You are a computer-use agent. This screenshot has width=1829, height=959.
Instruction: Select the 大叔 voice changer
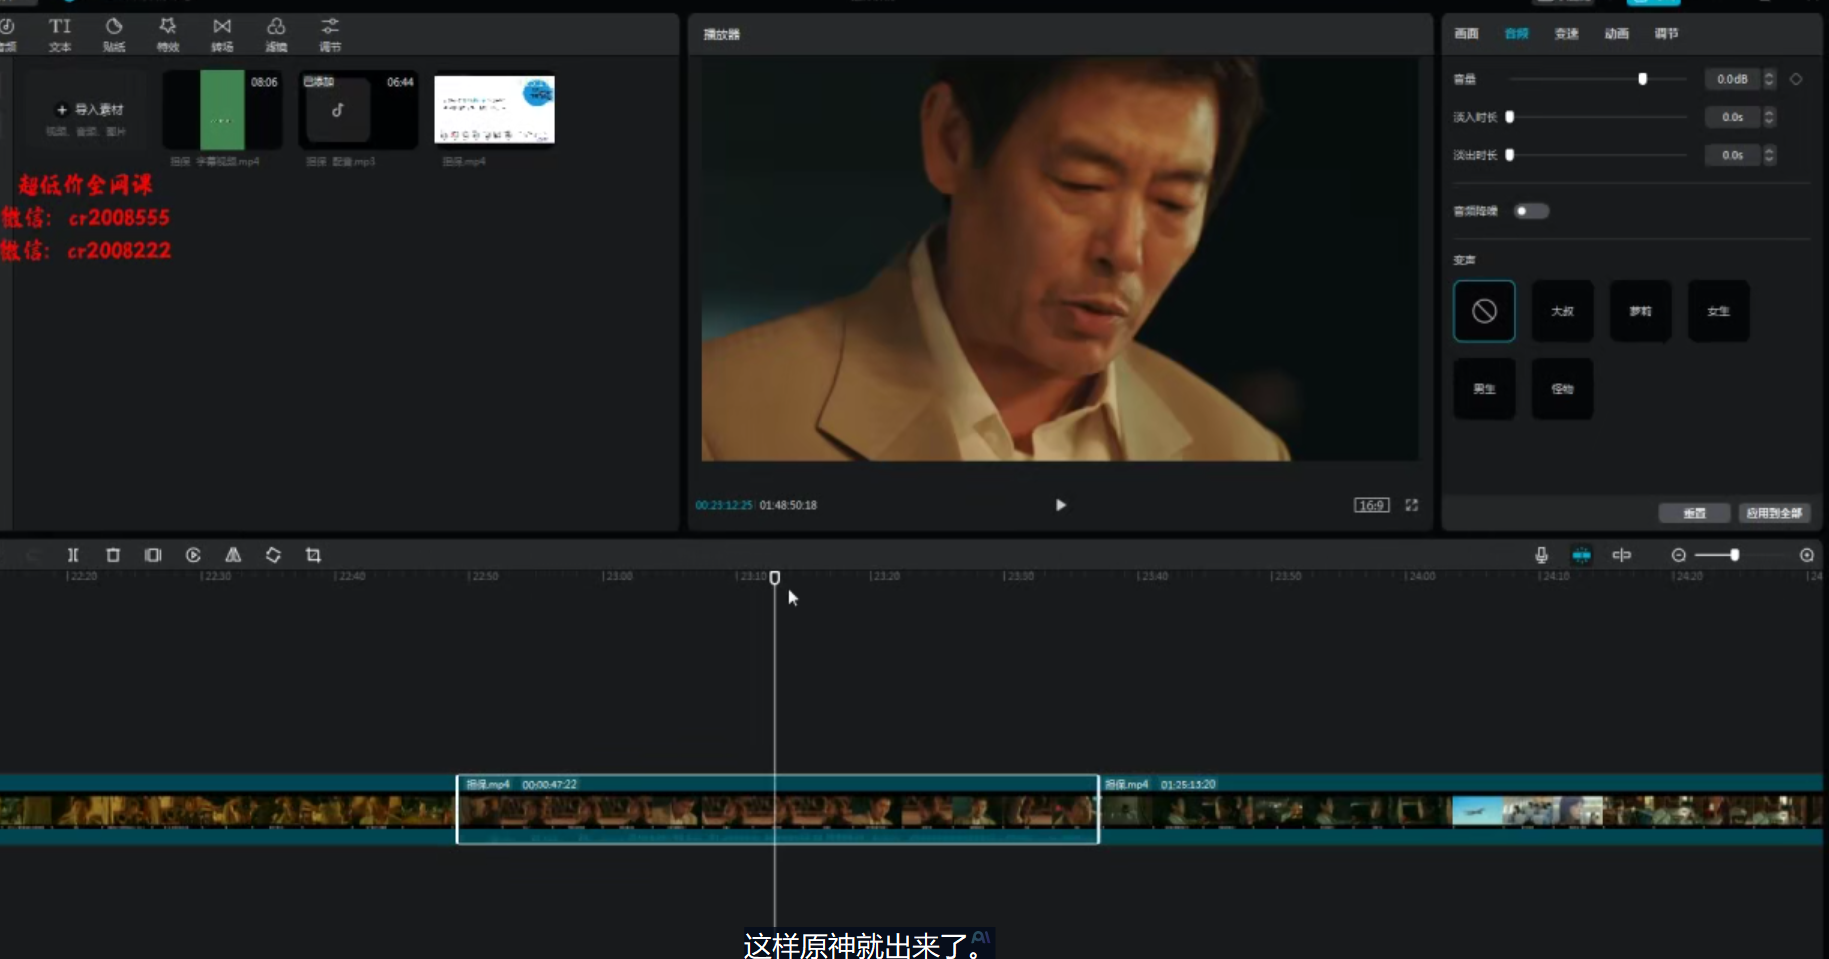[1562, 311]
